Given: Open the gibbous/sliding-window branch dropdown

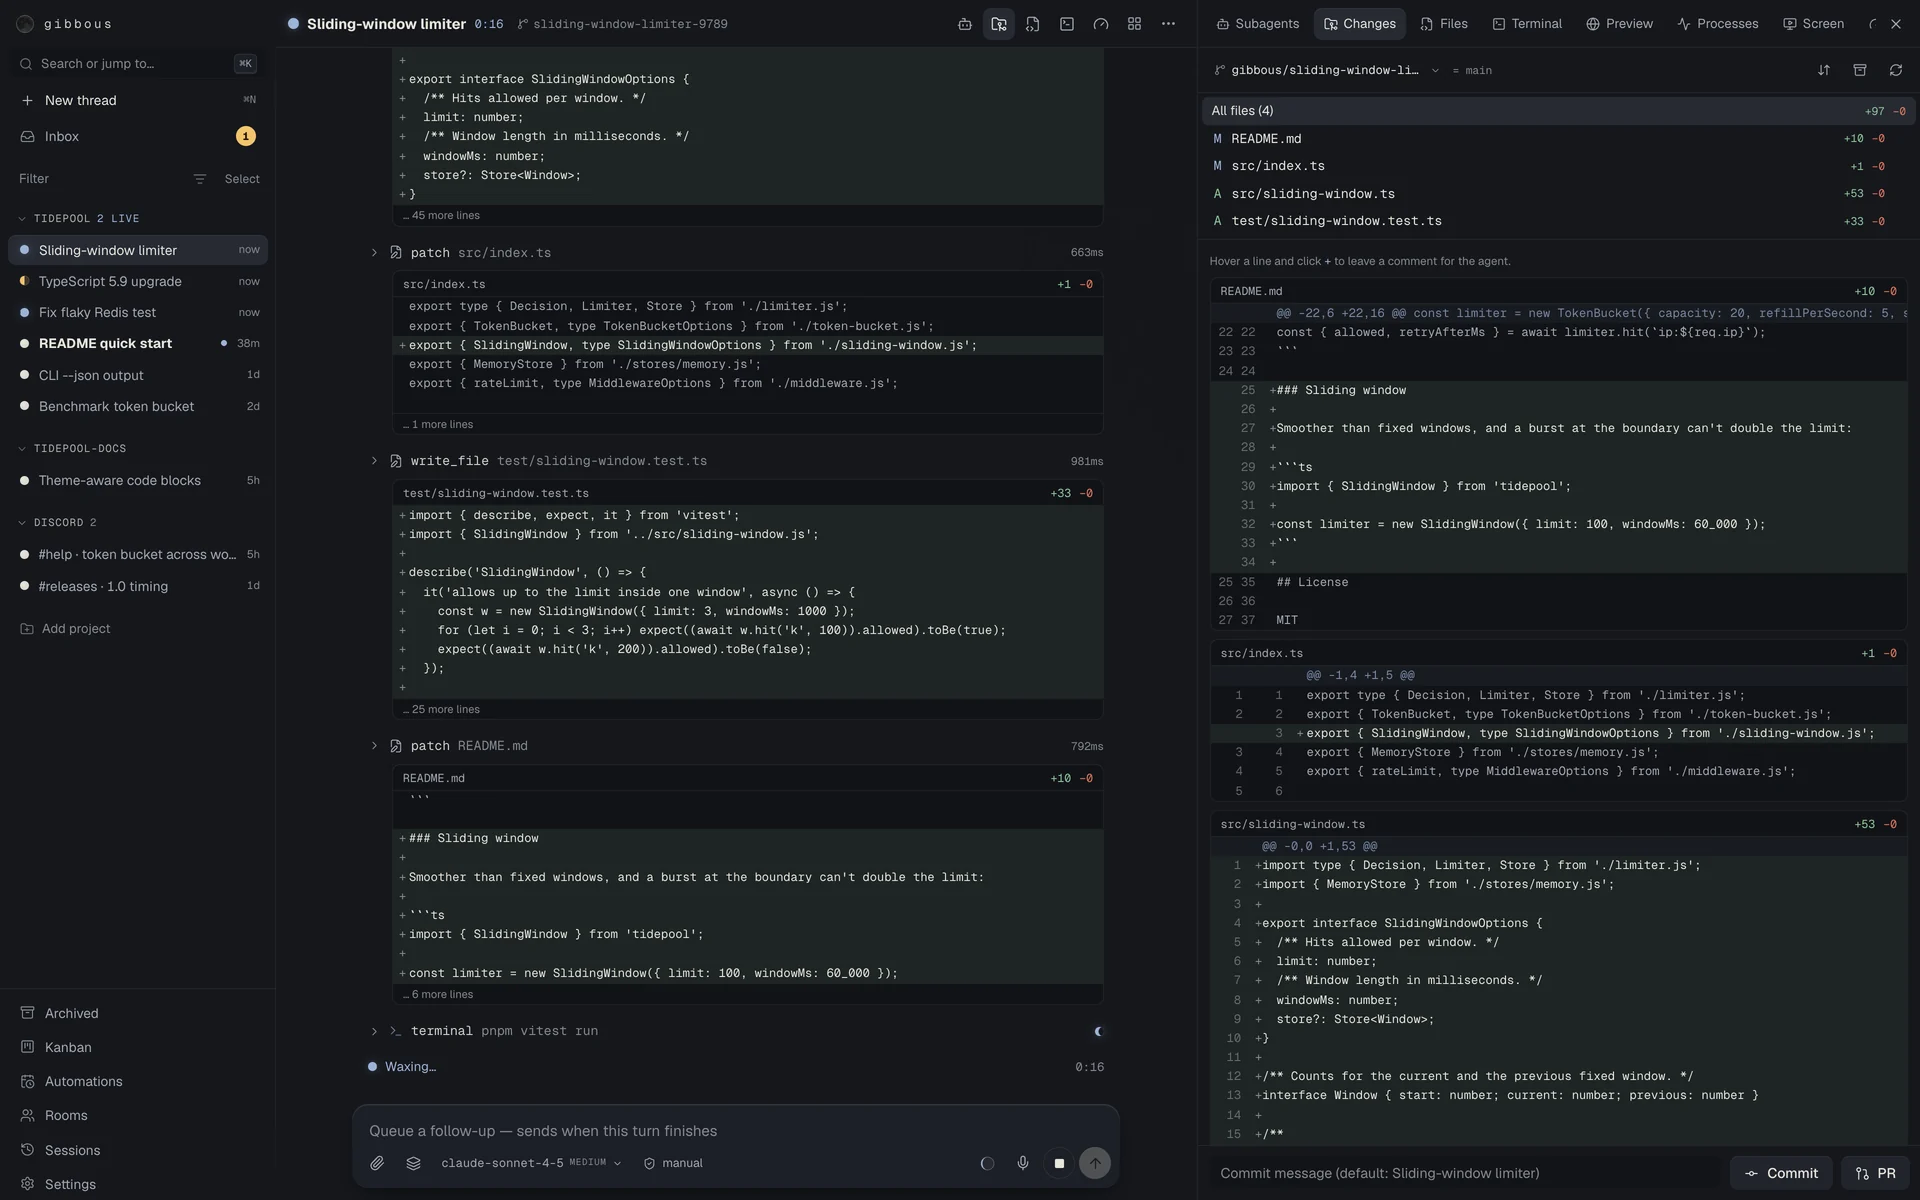Looking at the screenshot, I should coord(1326,70).
